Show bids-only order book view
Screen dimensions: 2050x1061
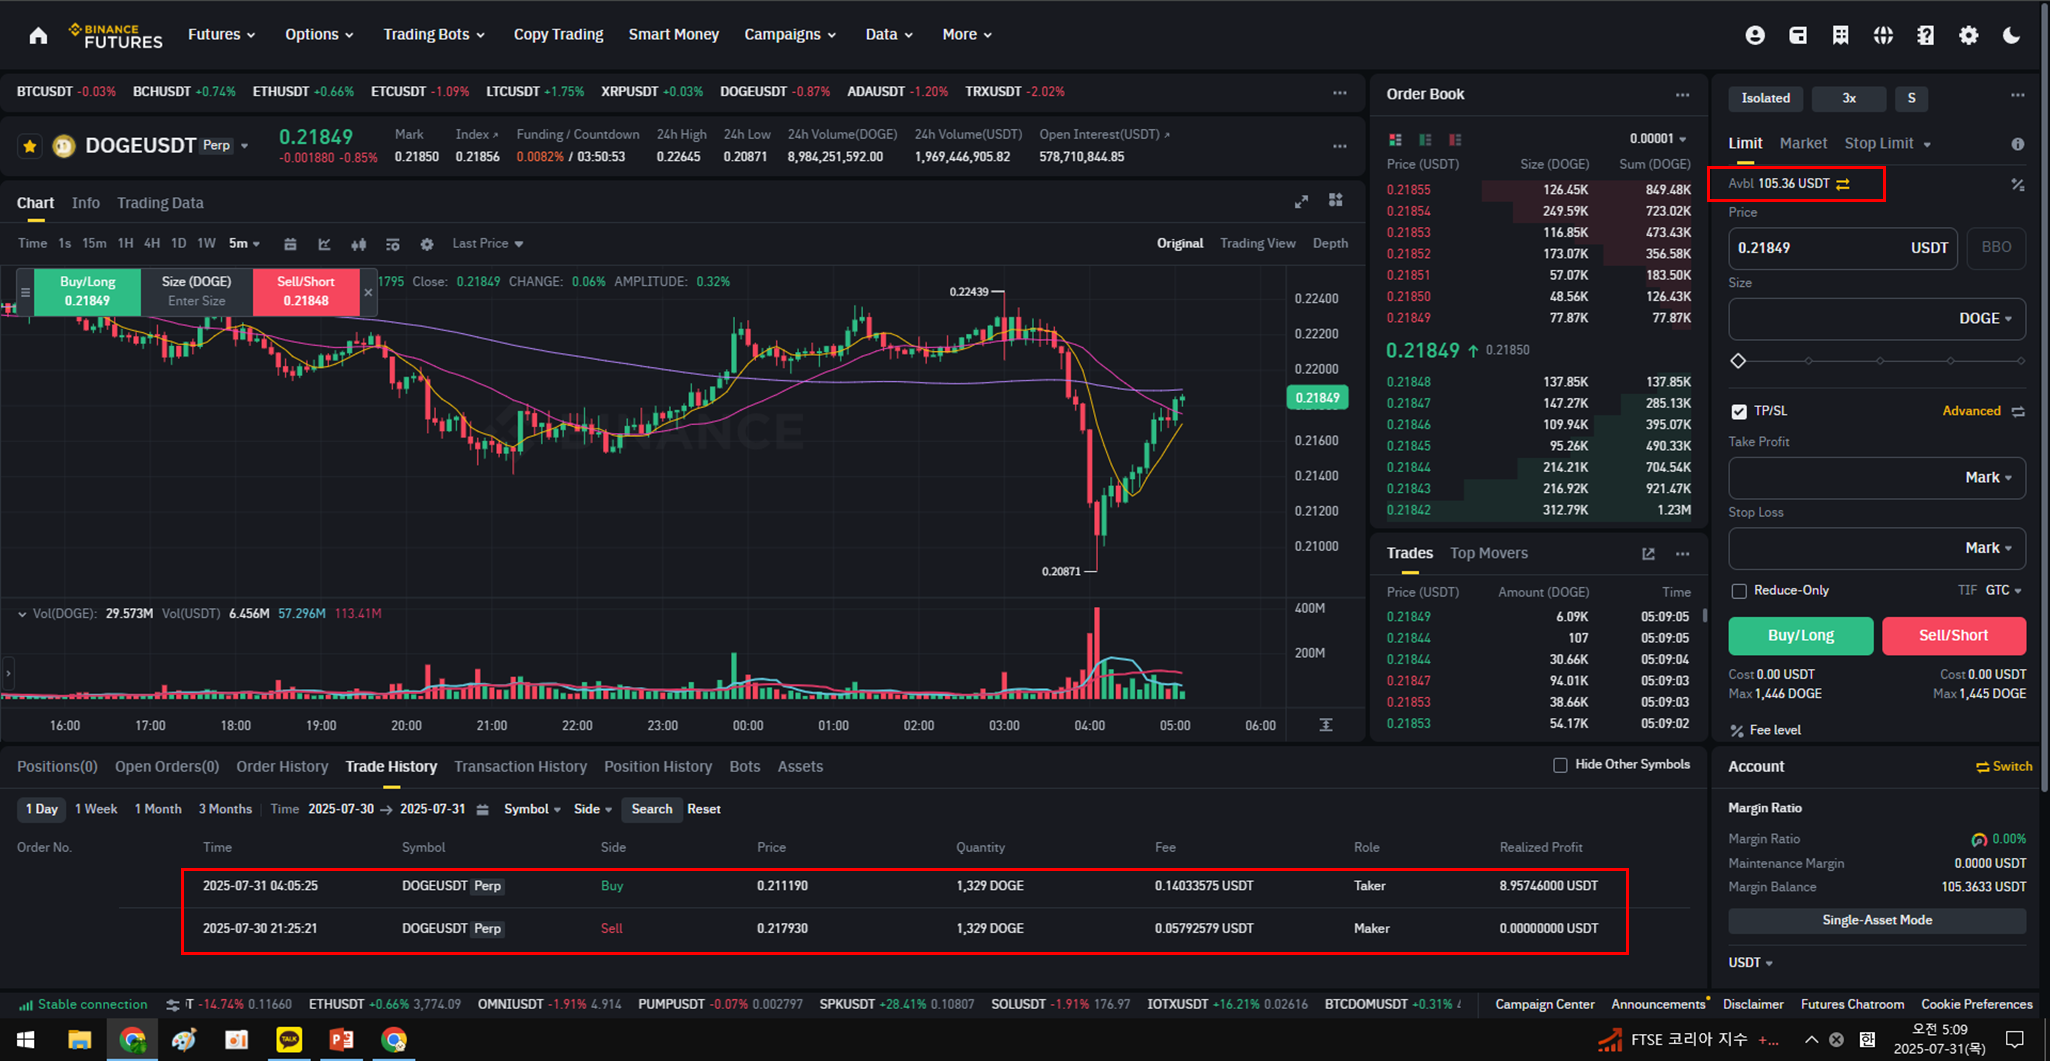[1425, 140]
